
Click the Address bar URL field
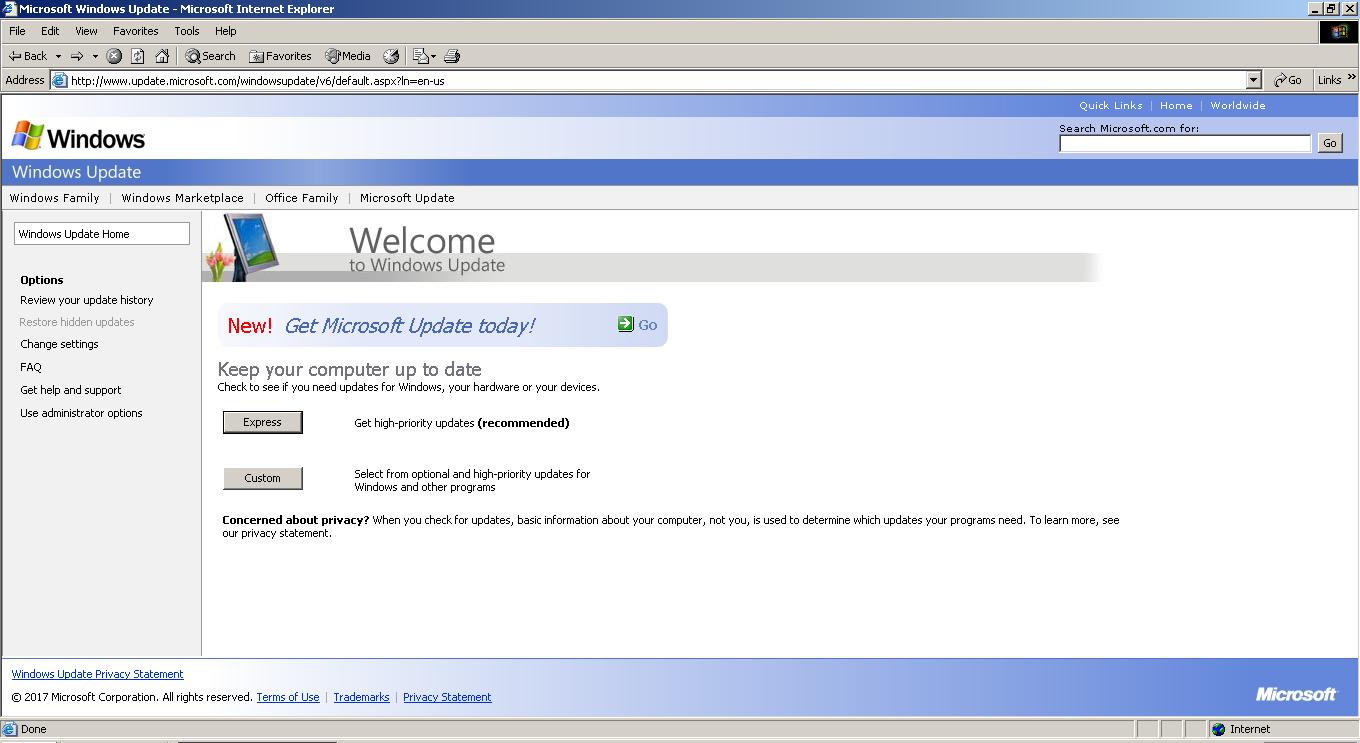pos(657,80)
